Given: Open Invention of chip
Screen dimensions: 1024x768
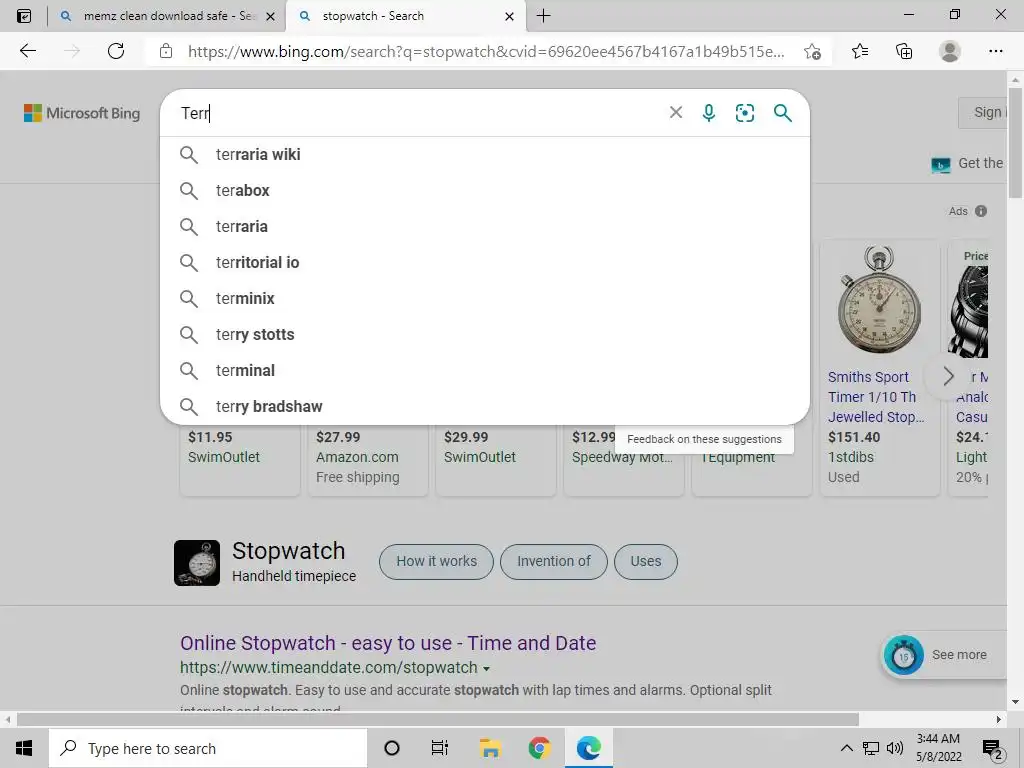Looking at the screenshot, I should tap(554, 561).
